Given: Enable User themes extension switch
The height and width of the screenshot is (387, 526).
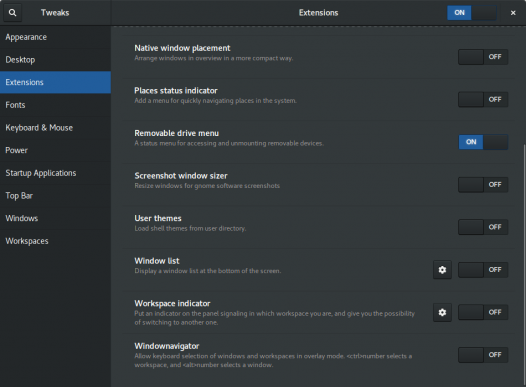Looking at the screenshot, I should (x=483, y=227).
